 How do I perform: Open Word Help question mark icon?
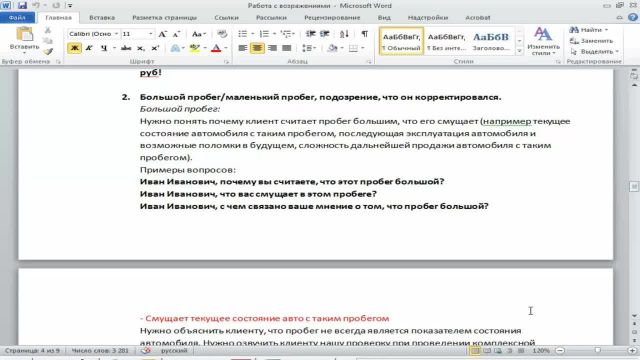coord(633,17)
